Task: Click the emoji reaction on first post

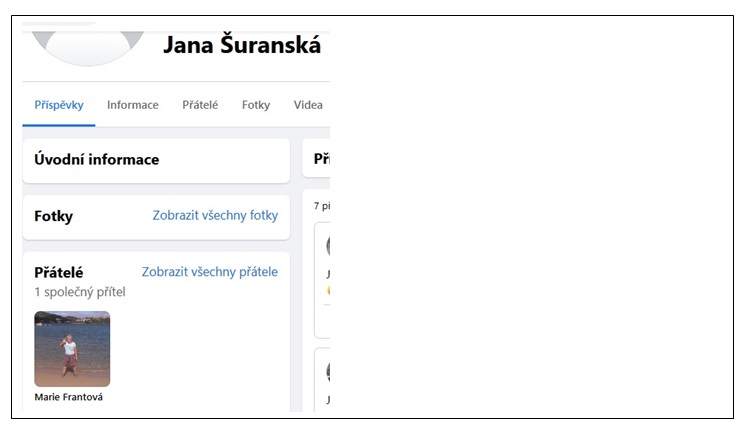Action: tap(329, 290)
